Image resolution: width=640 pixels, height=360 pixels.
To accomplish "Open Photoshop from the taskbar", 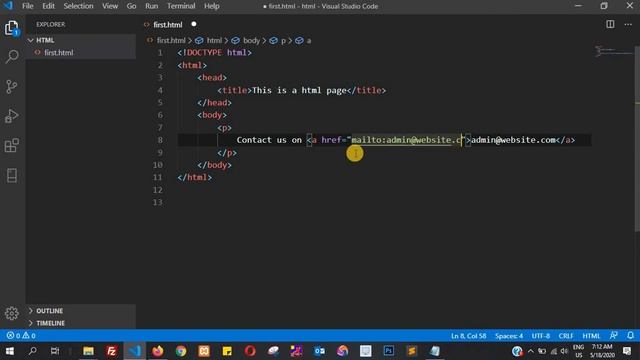I will (389, 351).
